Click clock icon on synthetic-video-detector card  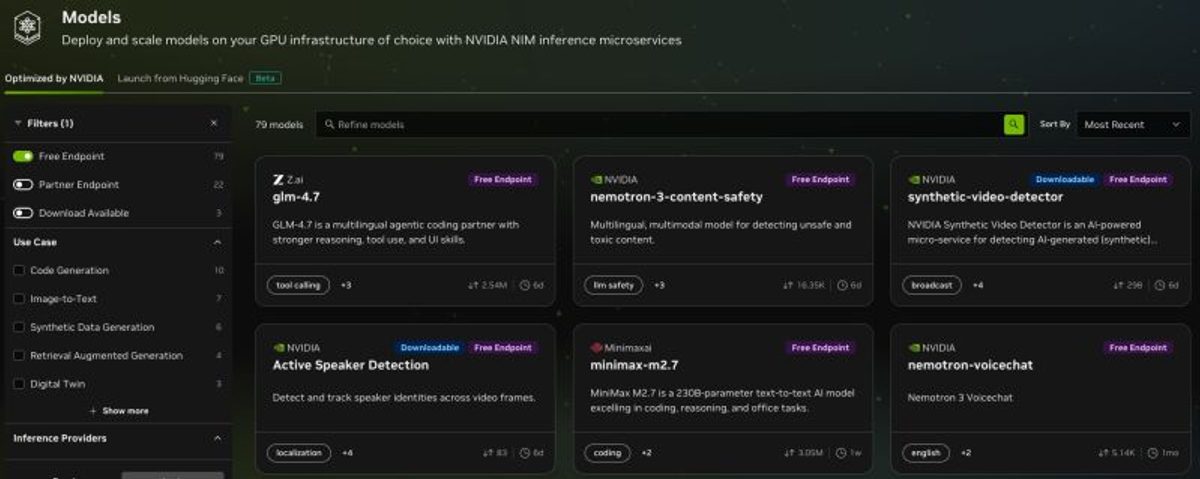pos(1161,285)
